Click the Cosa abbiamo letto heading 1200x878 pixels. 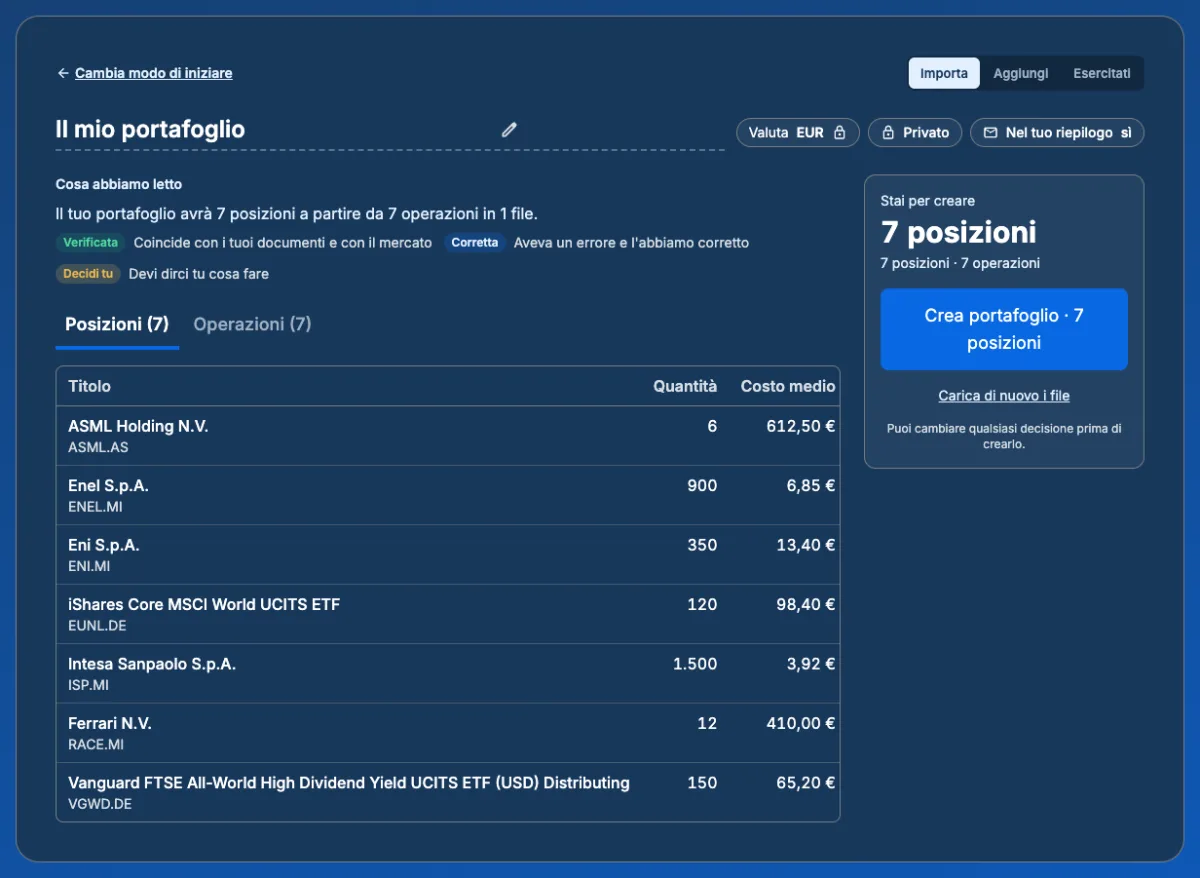tap(119, 184)
